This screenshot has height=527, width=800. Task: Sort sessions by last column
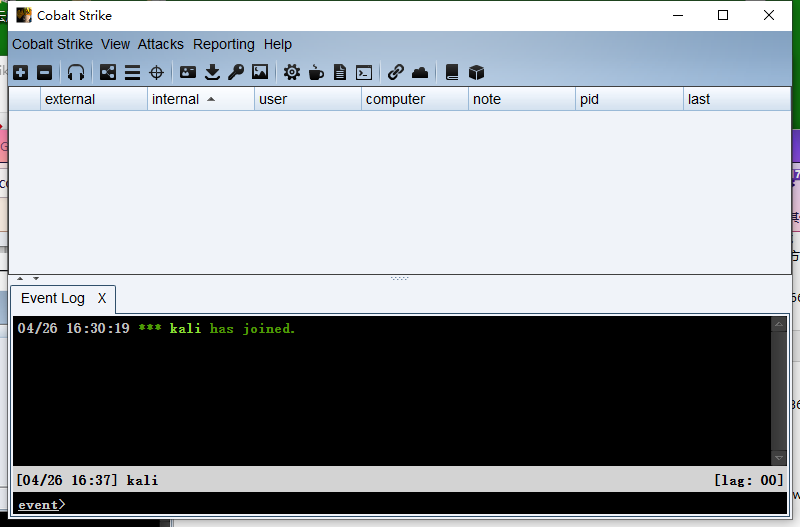[x=737, y=99]
